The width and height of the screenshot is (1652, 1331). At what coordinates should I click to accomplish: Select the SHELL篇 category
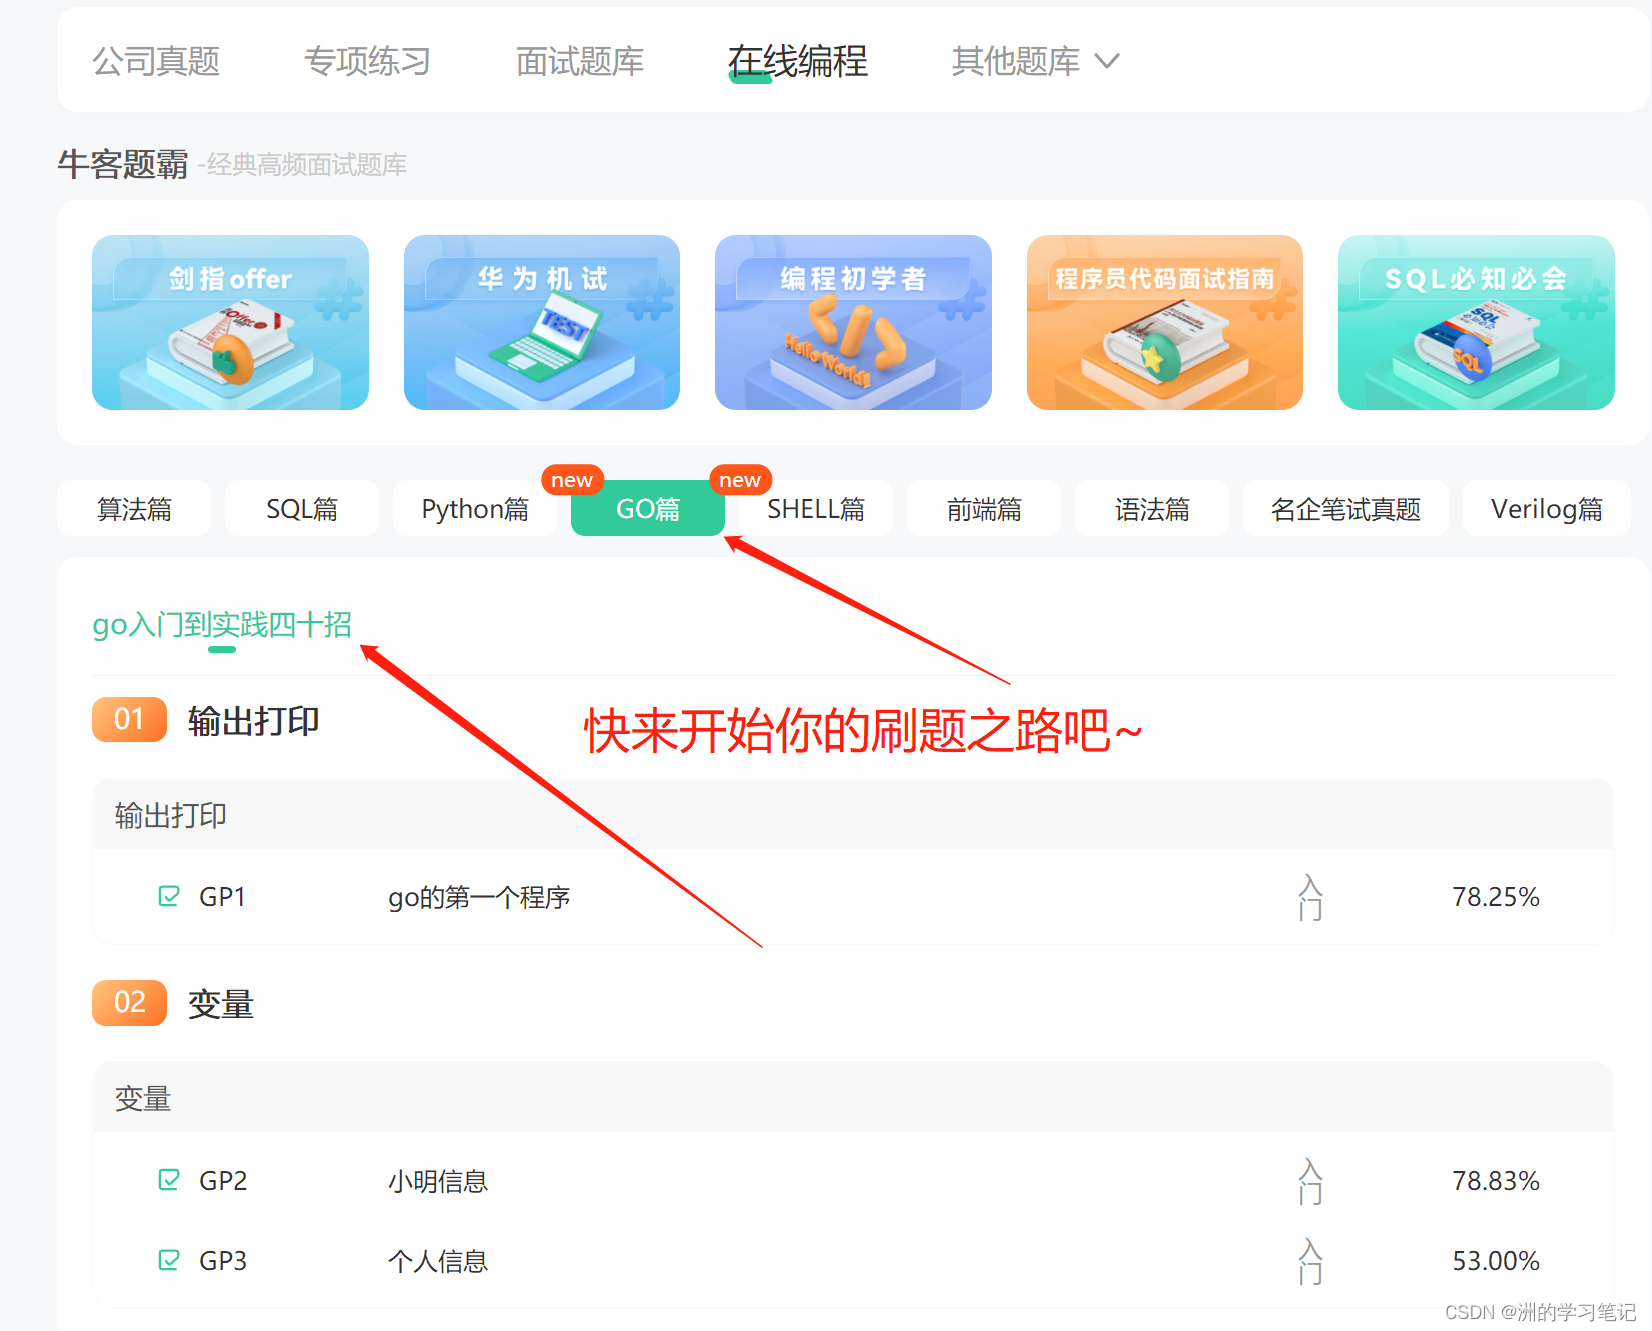click(x=816, y=509)
